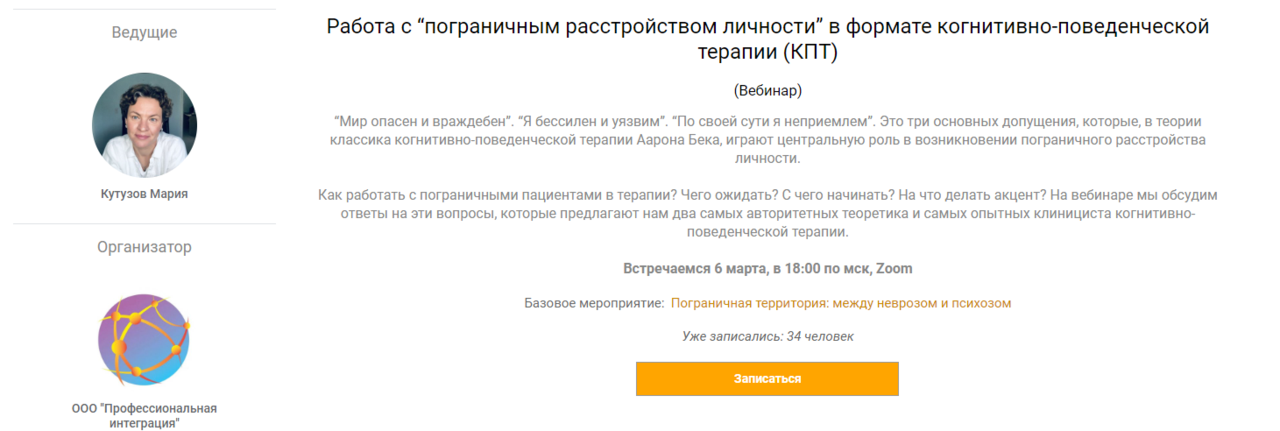The image size is (1280, 431).
Task: Click the paragraph starting "Как работать с пограничными"
Action: coord(767,213)
